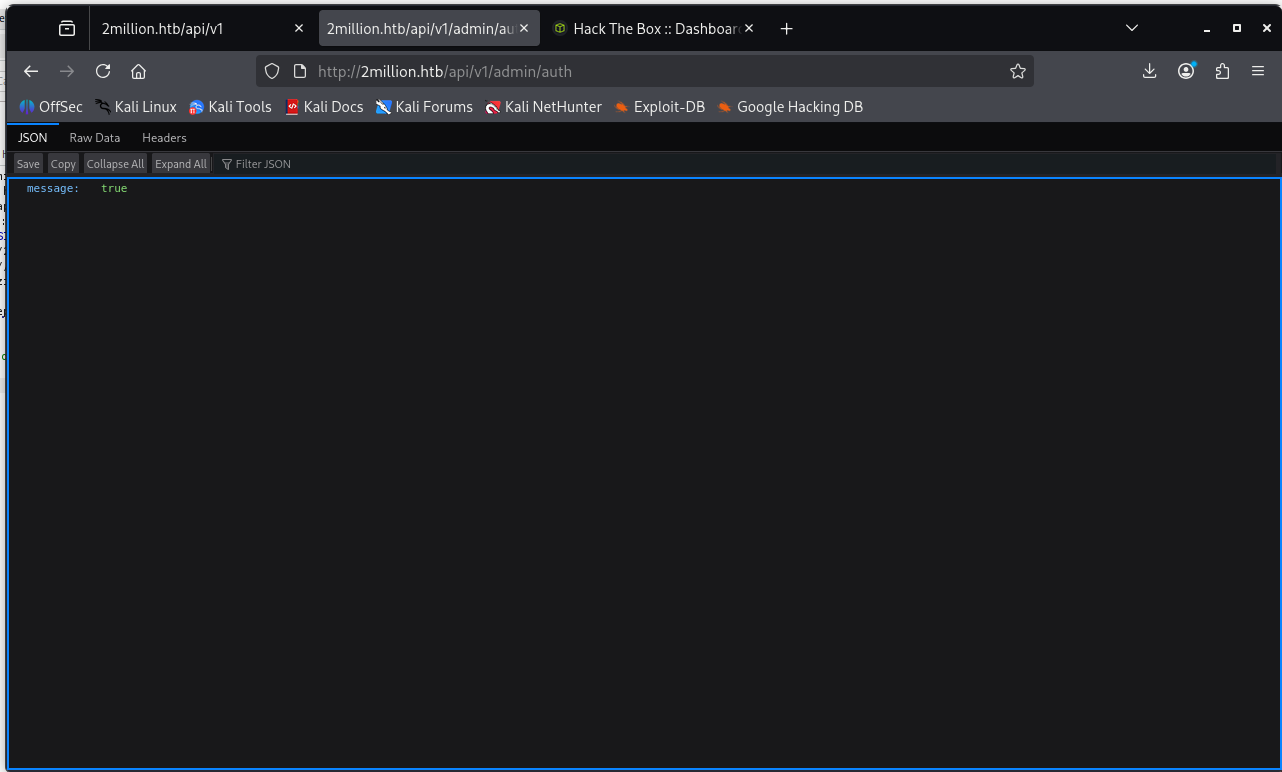Switch to the Headers tab
This screenshot has width=1282, height=772.
164,138
